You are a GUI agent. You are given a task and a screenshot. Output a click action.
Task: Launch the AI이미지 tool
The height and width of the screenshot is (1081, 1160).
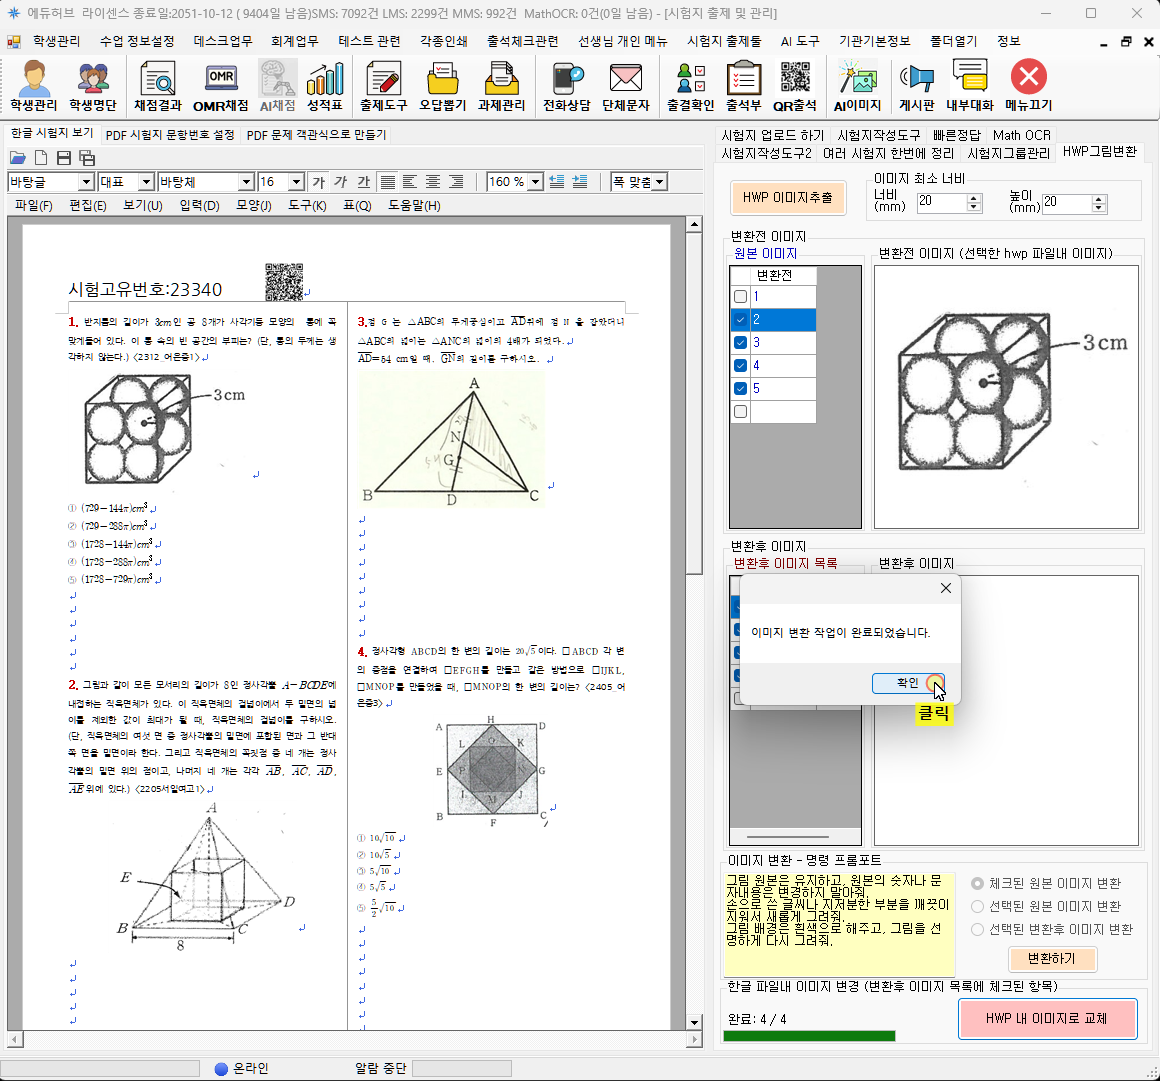pos(857,87)
